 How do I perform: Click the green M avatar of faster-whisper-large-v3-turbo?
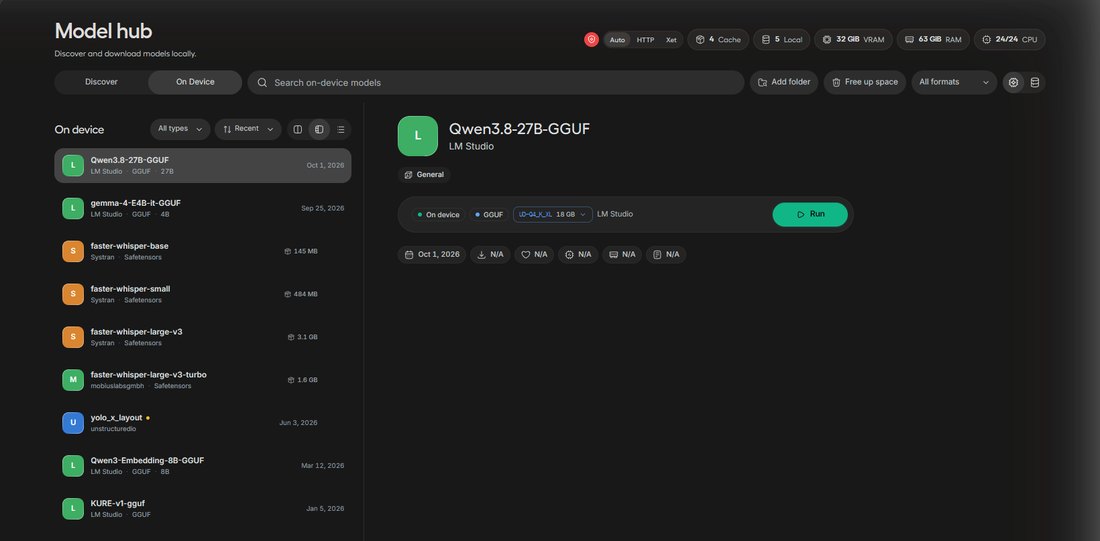(x=73, y=380)
